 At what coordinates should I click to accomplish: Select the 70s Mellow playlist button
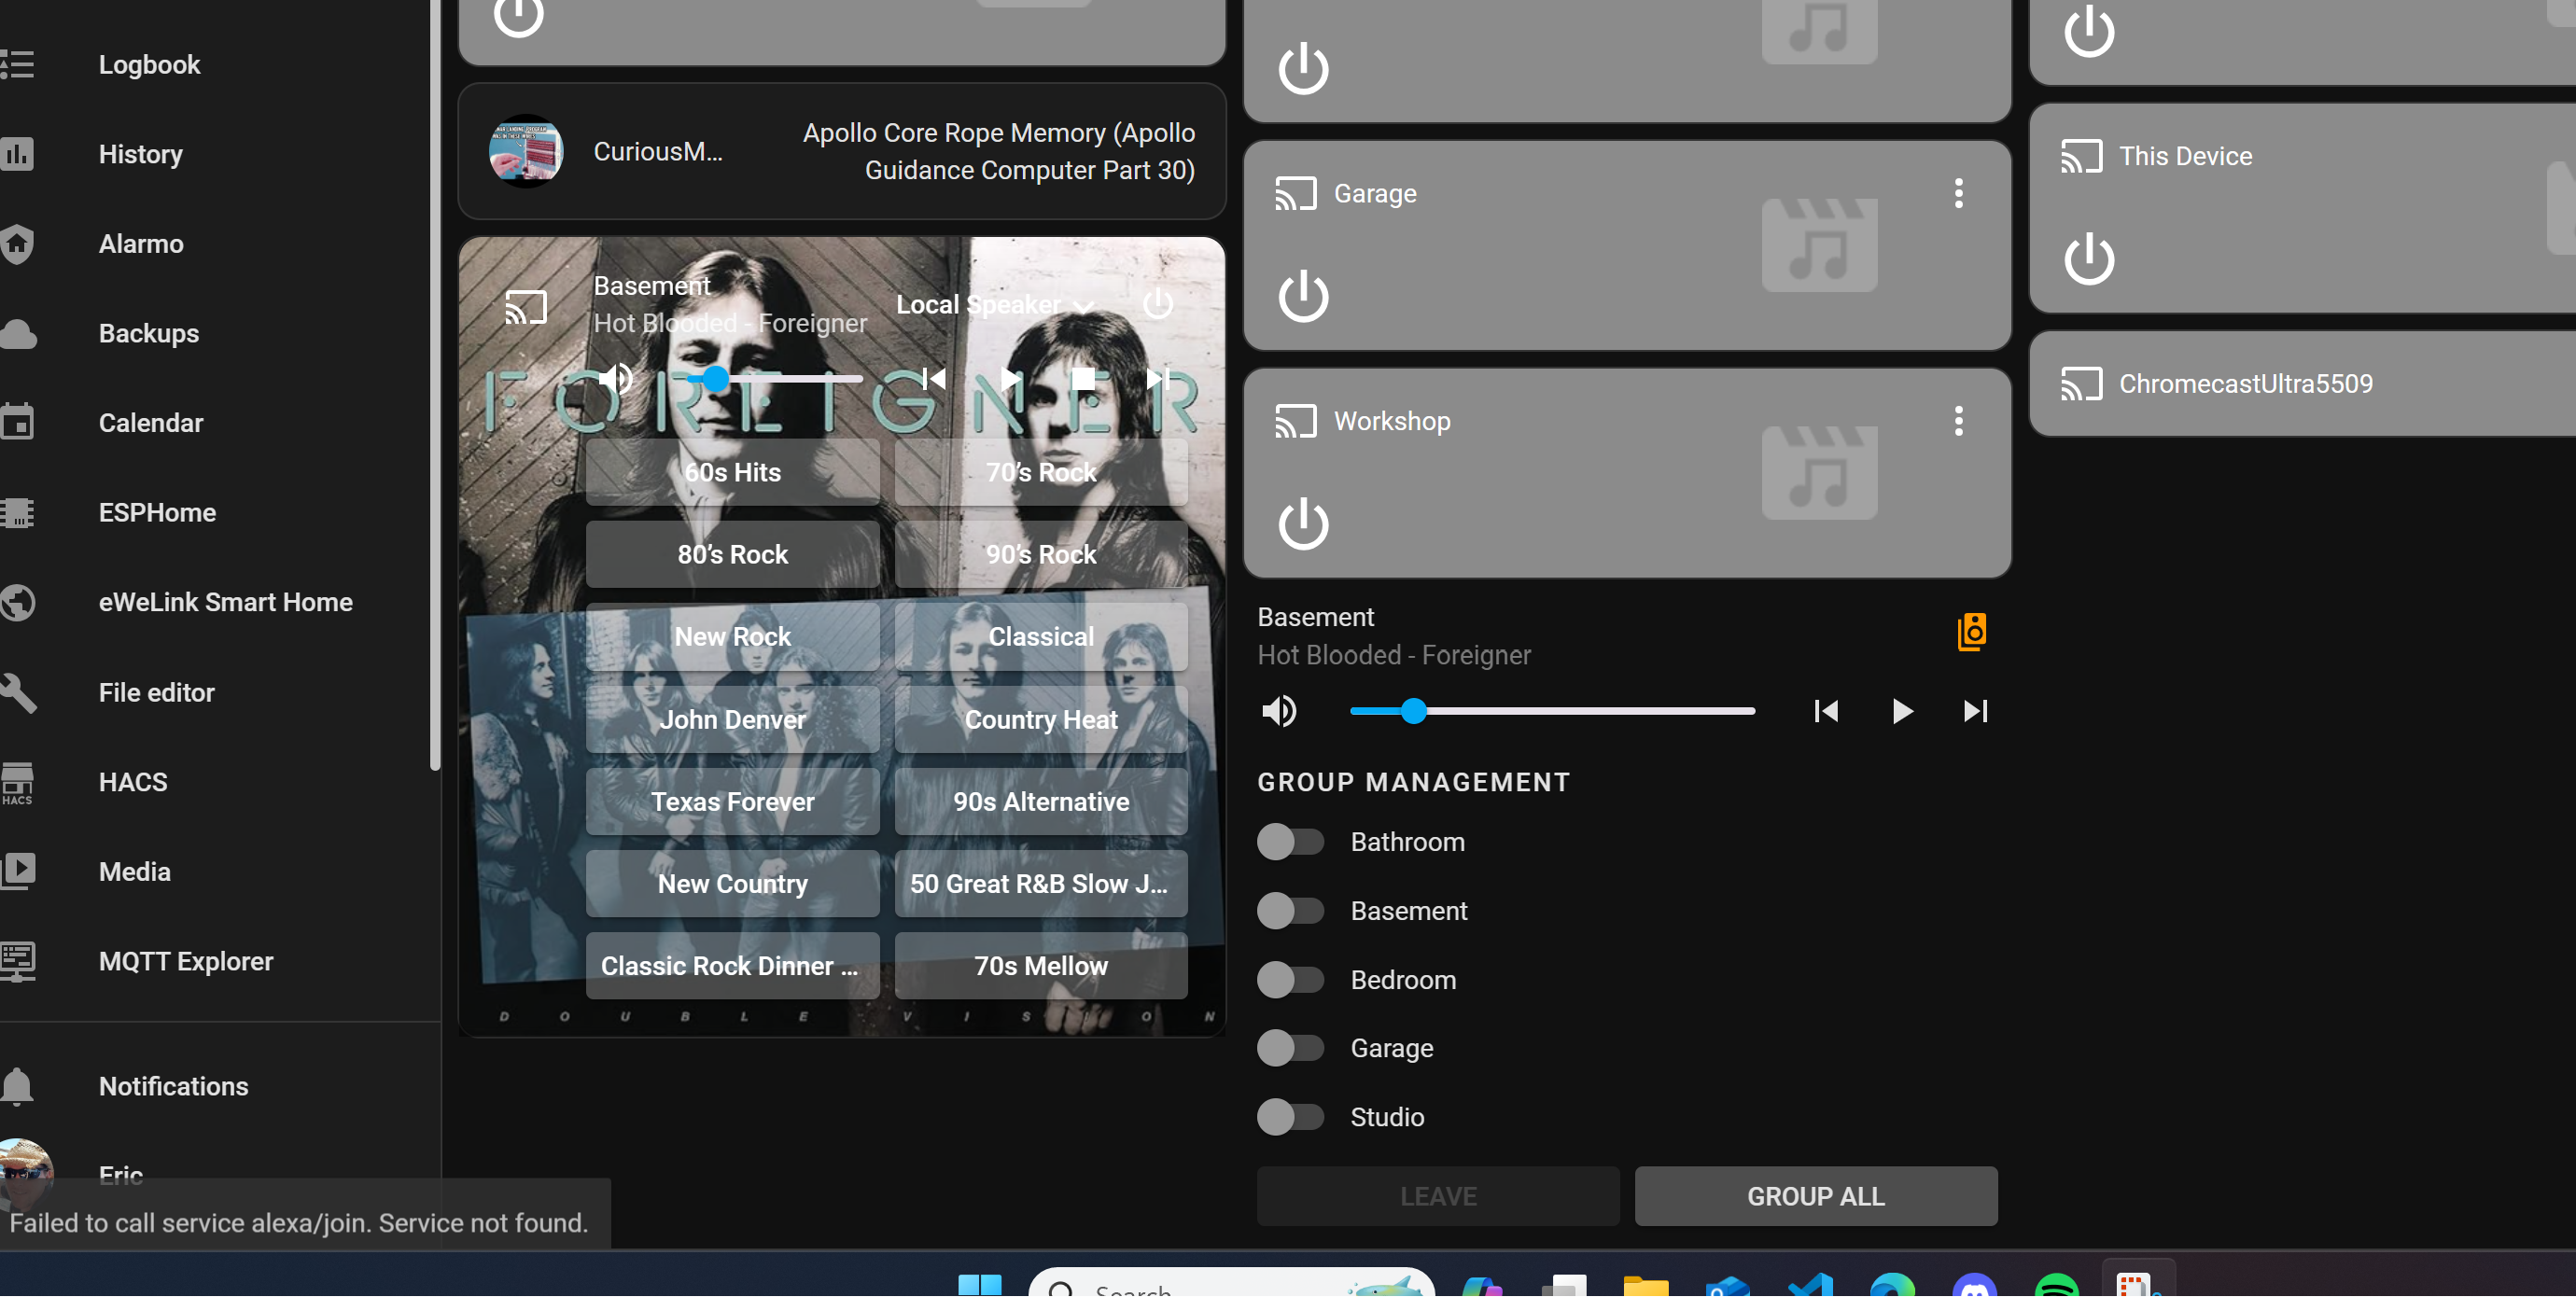coord(1040,965)
